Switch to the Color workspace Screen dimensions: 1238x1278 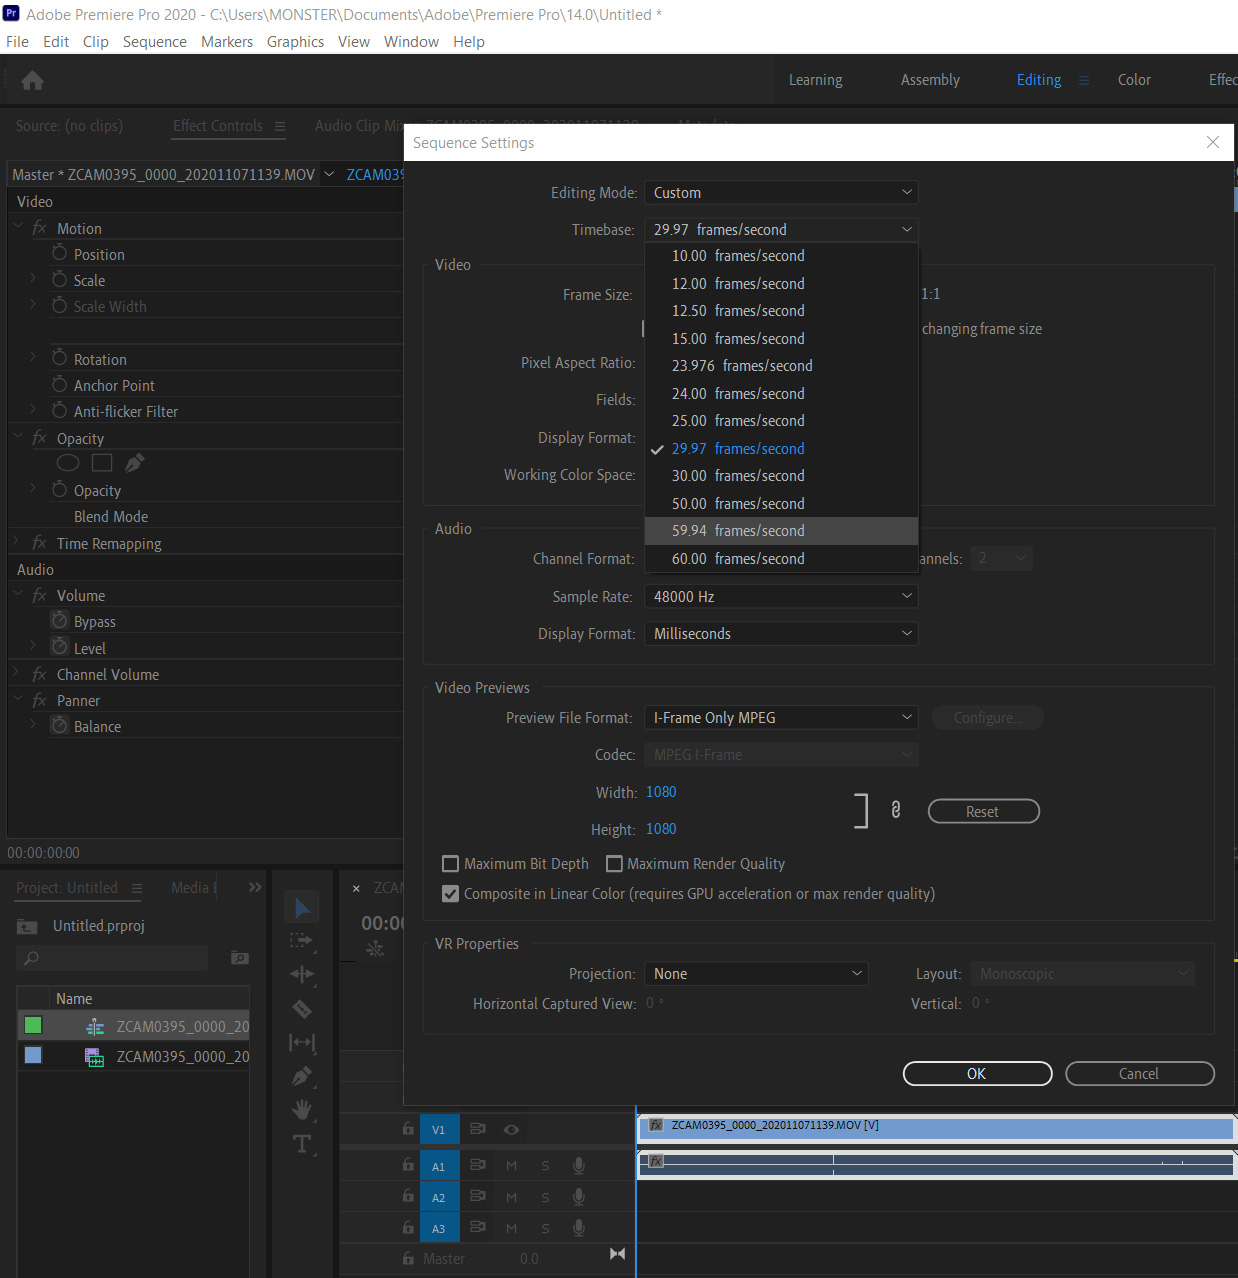pyautogui.click(x=1134, y=80)
